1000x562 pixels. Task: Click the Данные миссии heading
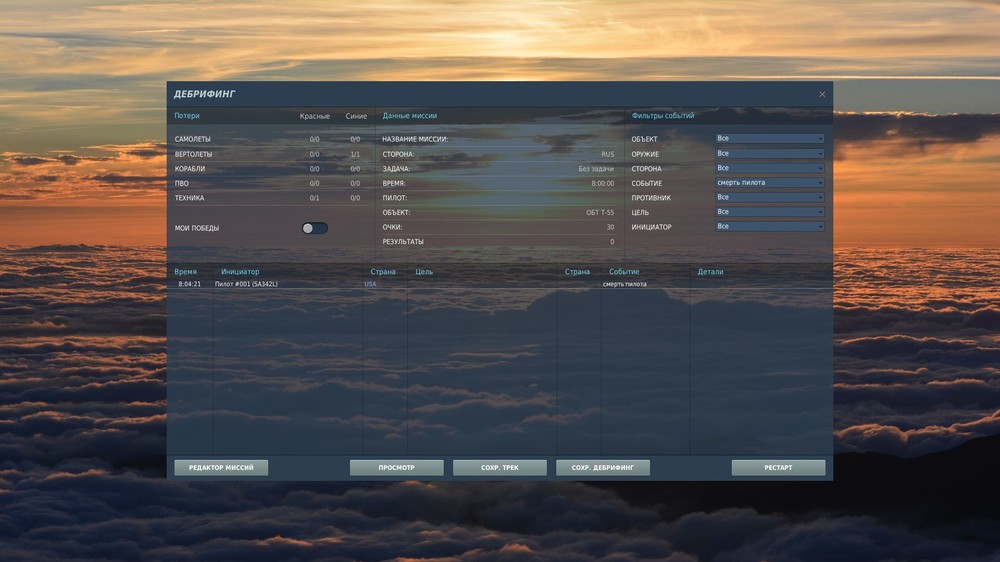click(x=409, y=116)
